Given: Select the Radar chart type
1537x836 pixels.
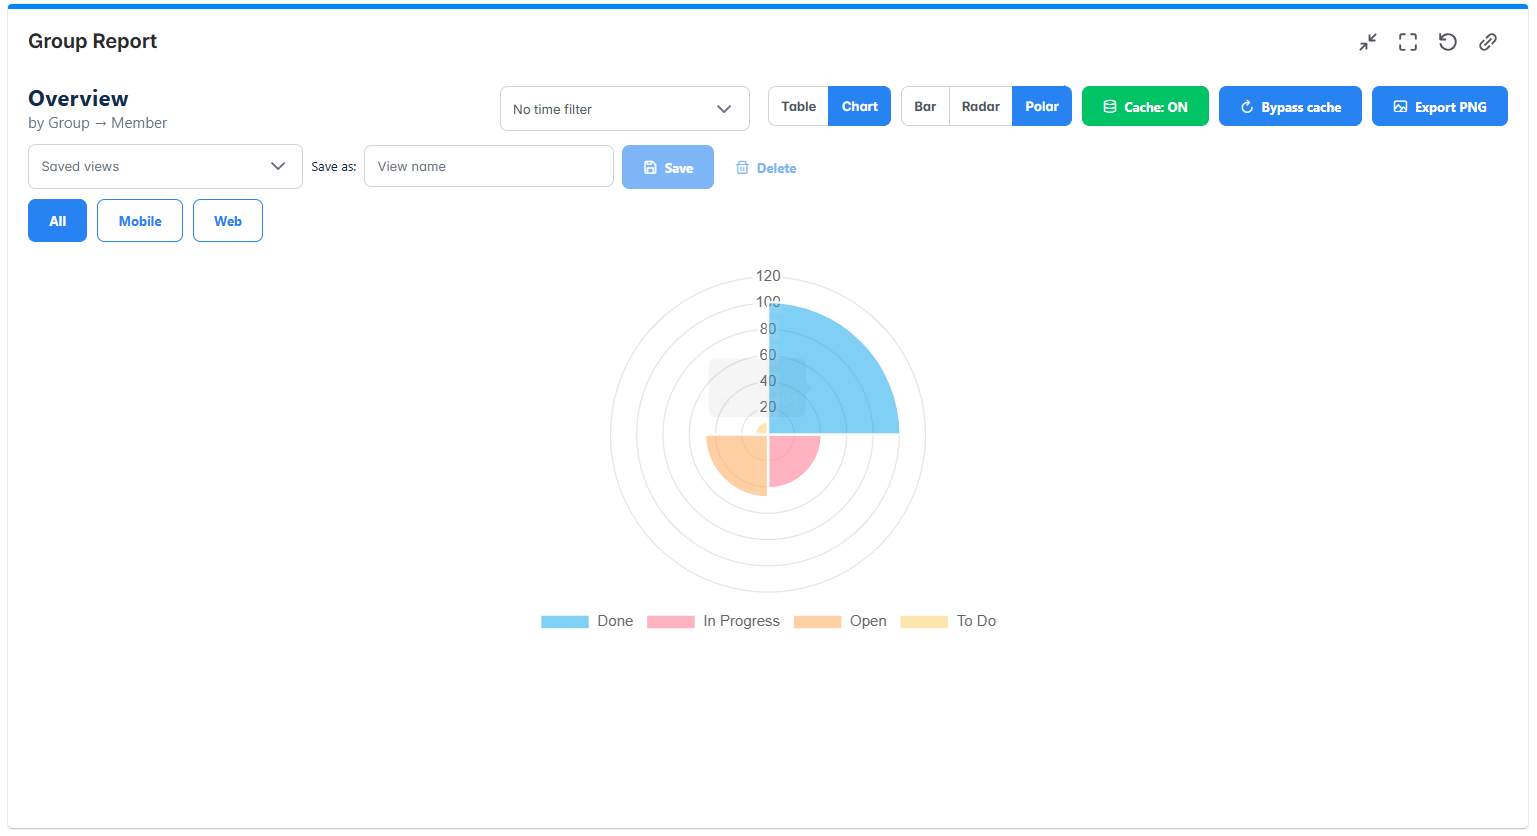Looking at the screenshot, I should click(x=981, y=106).
